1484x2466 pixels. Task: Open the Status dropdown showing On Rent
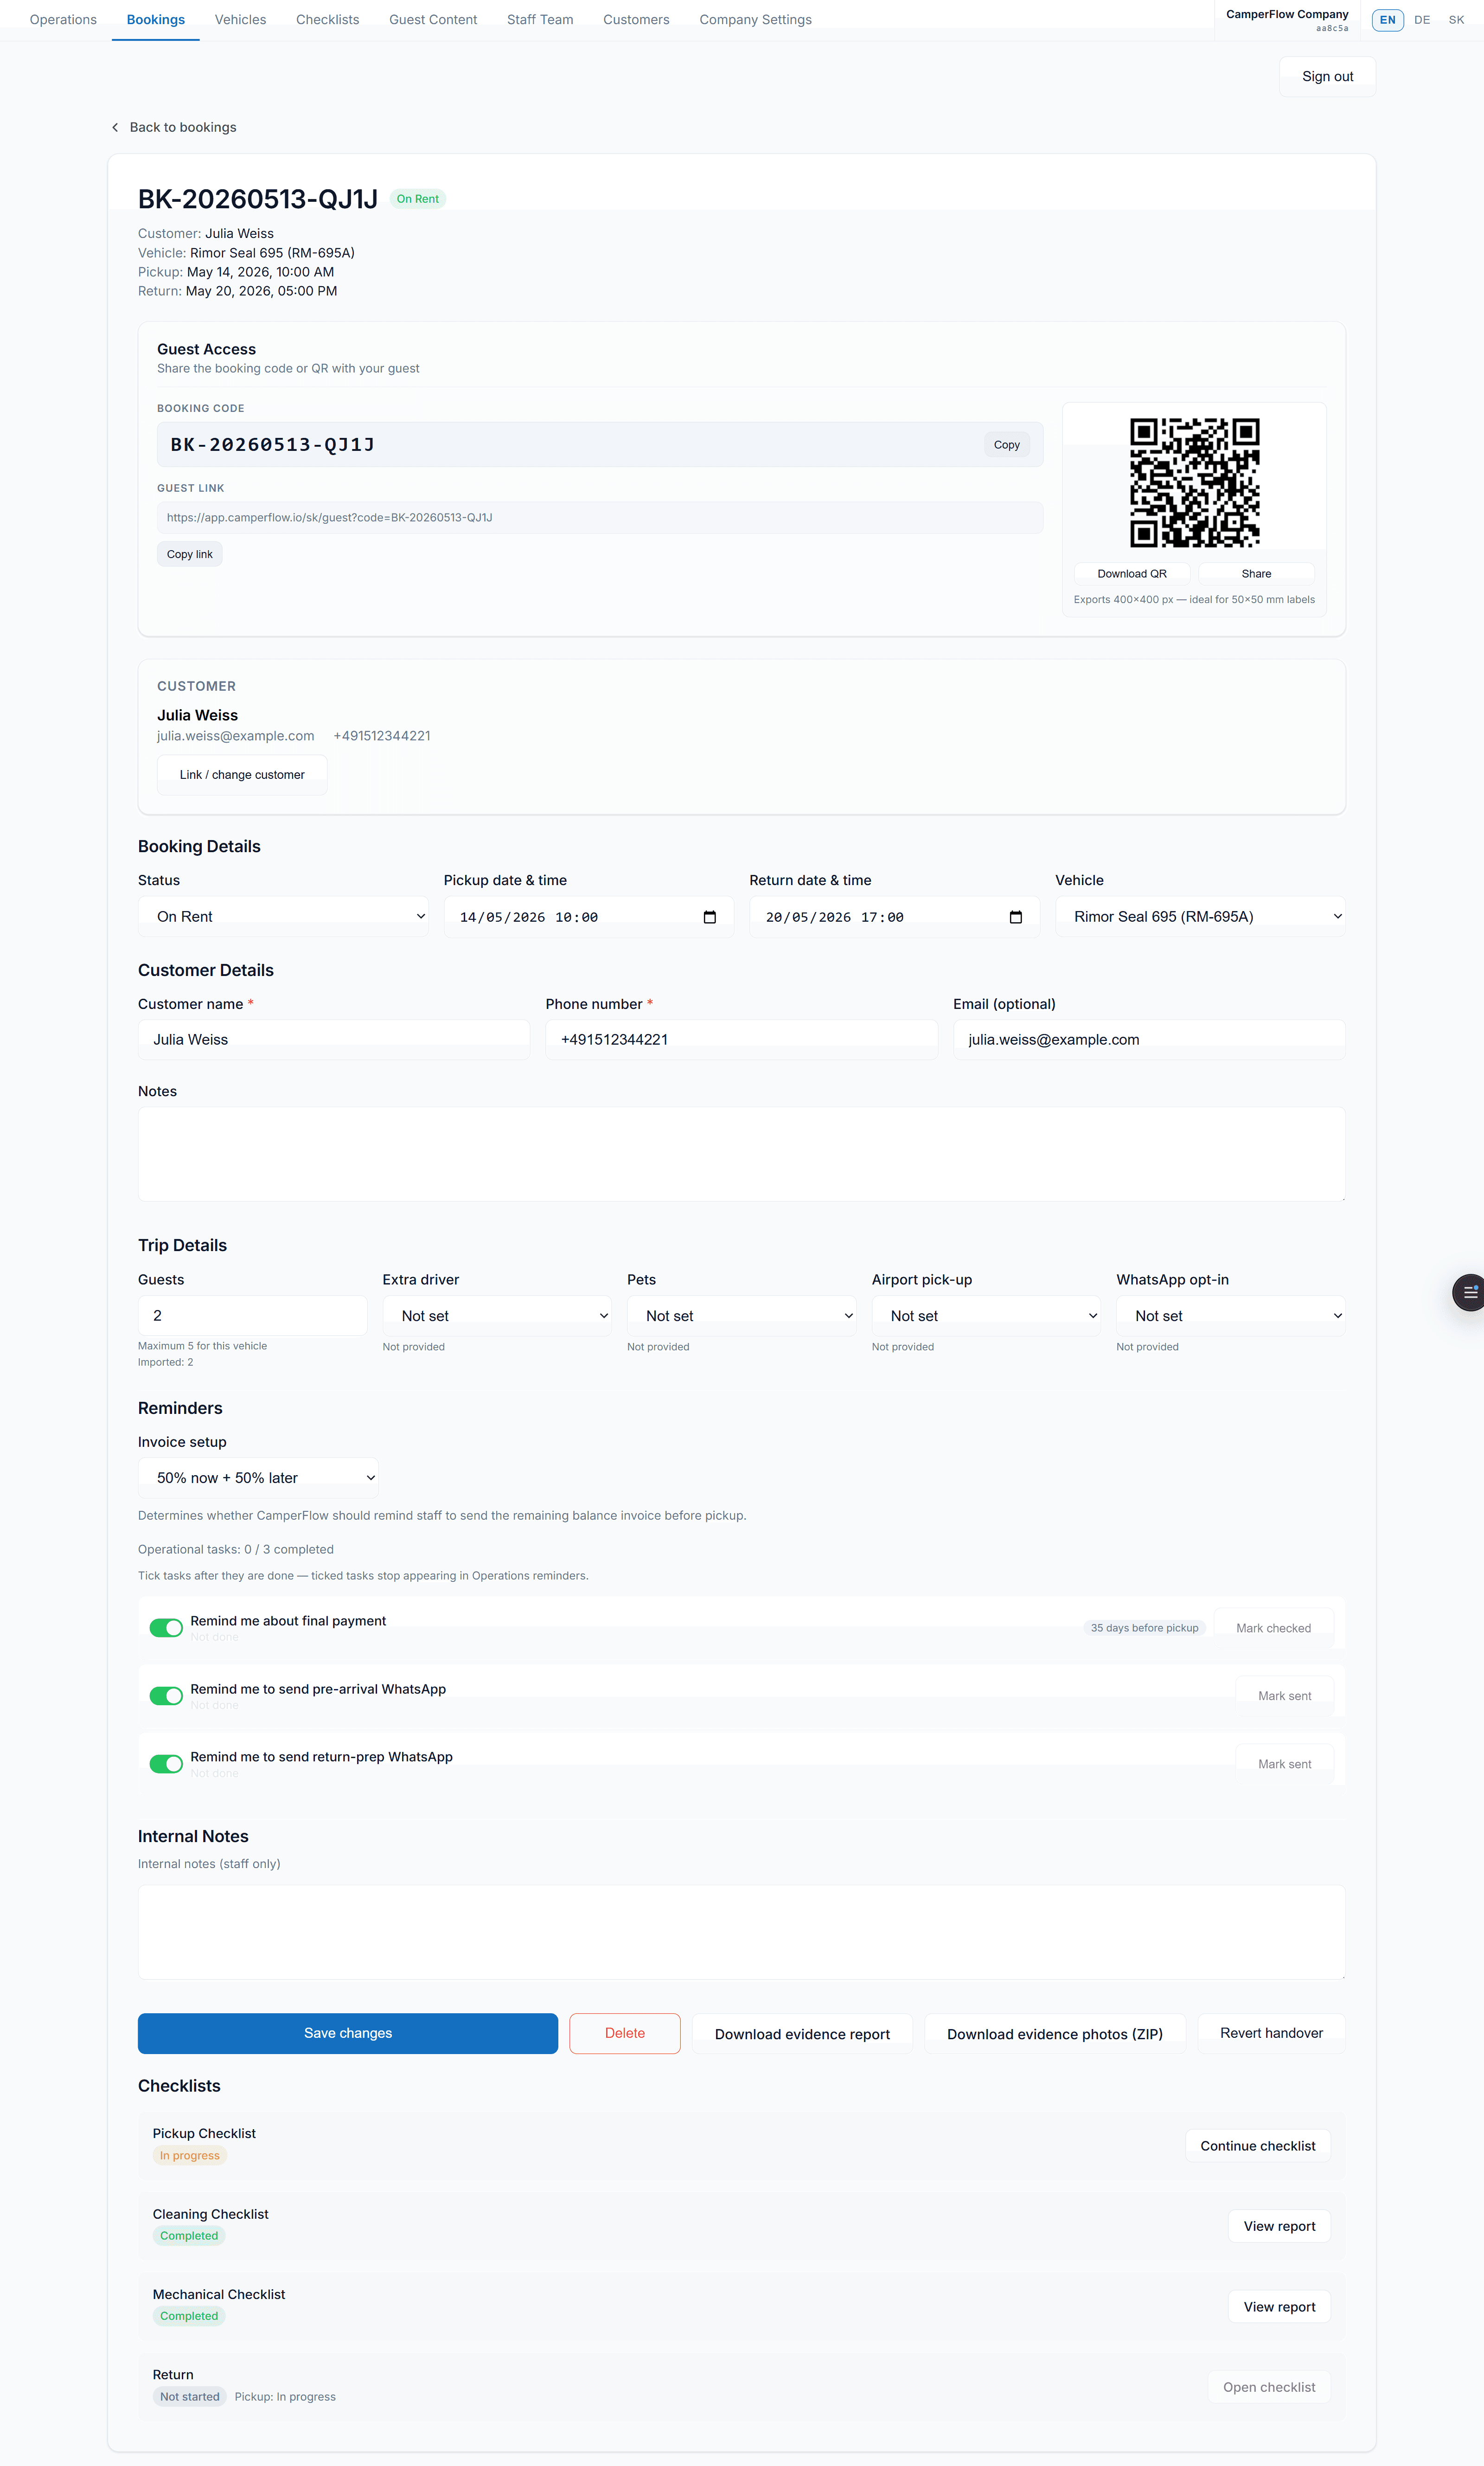283,917
